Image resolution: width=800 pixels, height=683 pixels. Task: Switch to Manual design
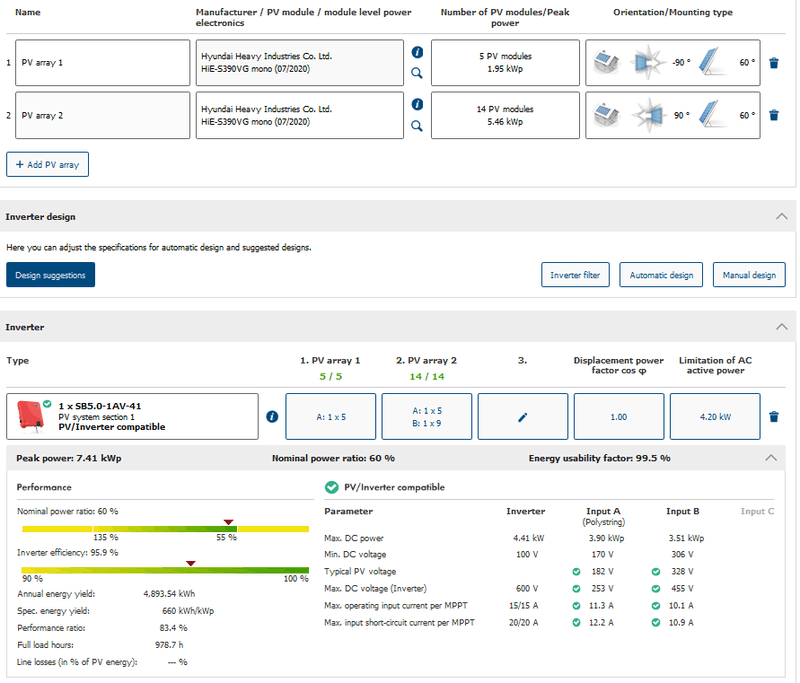pos(748,275)
